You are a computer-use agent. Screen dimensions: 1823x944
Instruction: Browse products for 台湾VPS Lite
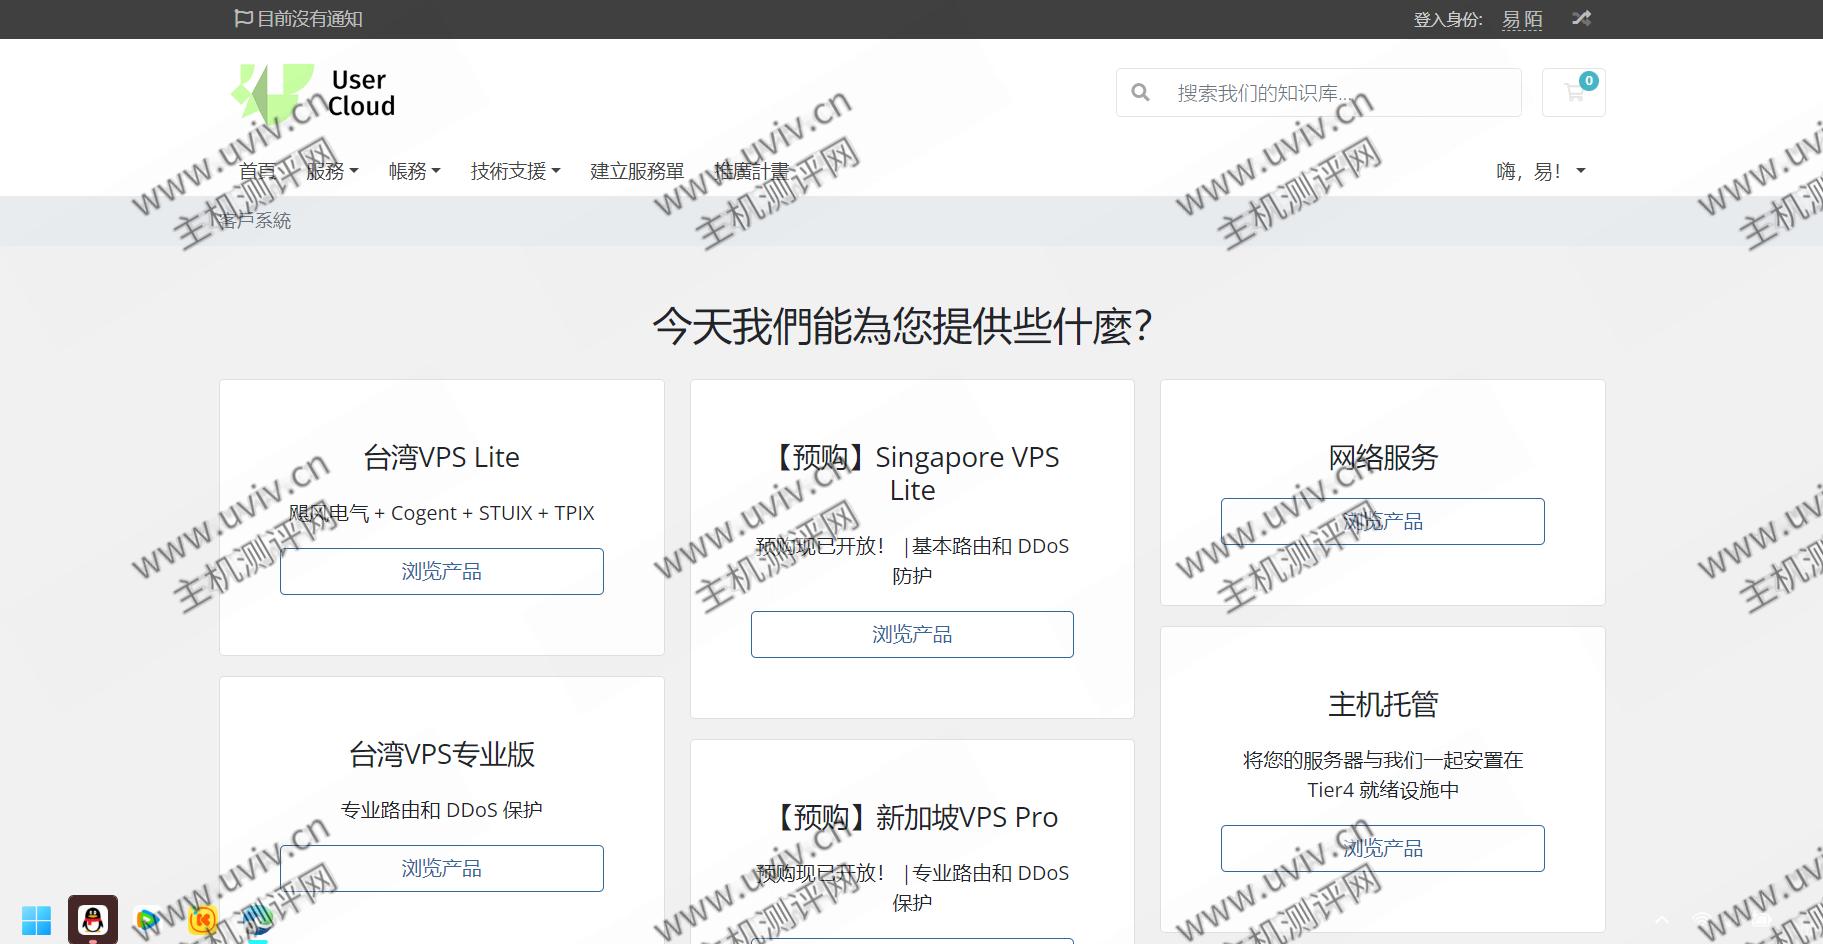click(x=441, y=571)
